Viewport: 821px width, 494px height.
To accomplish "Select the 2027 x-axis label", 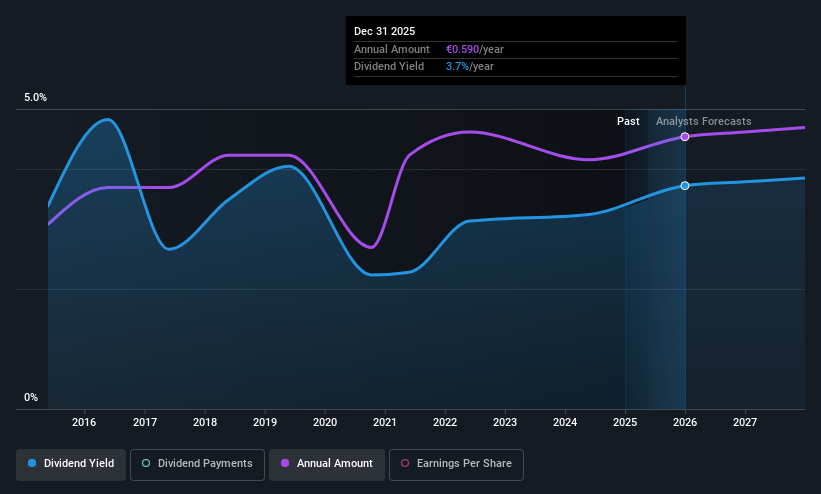I will coord(745,422).
